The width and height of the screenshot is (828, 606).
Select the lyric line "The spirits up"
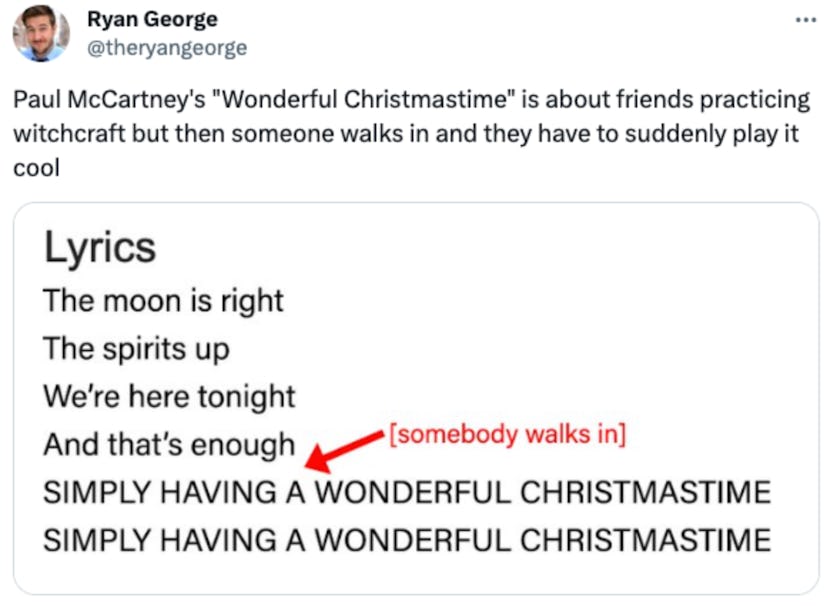click(x=136, y=348)
